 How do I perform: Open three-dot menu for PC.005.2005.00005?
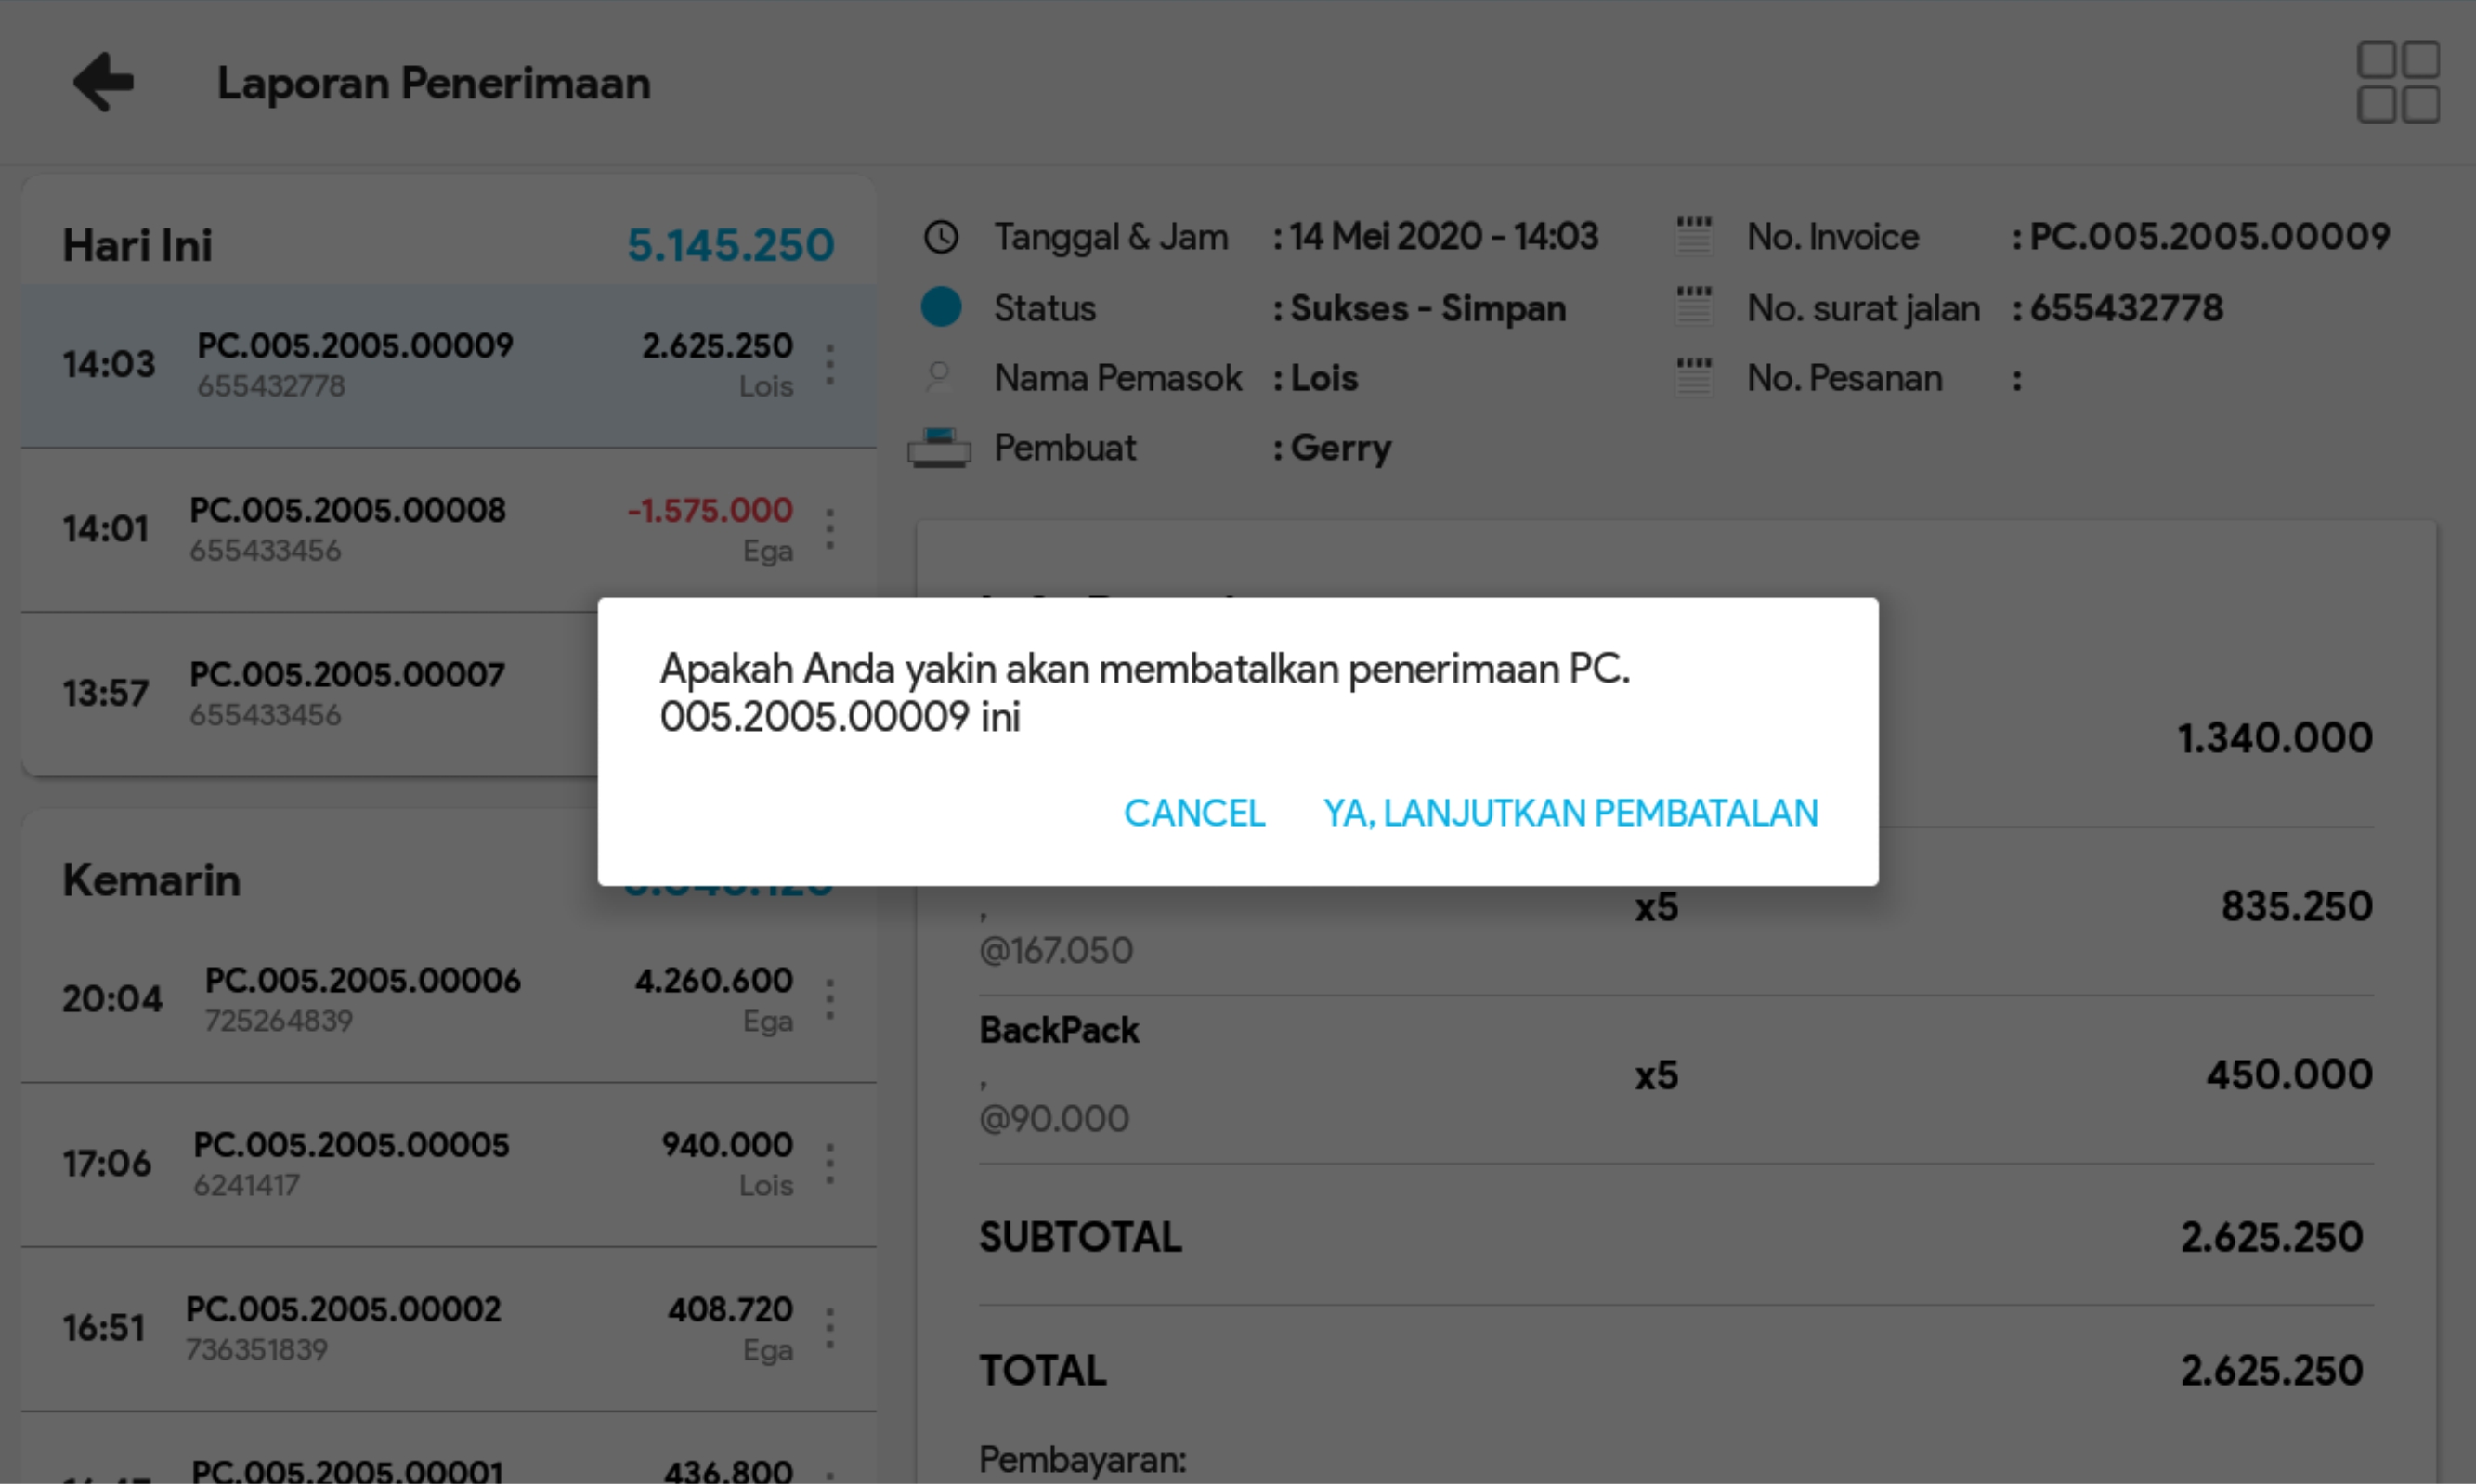tap(829, 1164)
